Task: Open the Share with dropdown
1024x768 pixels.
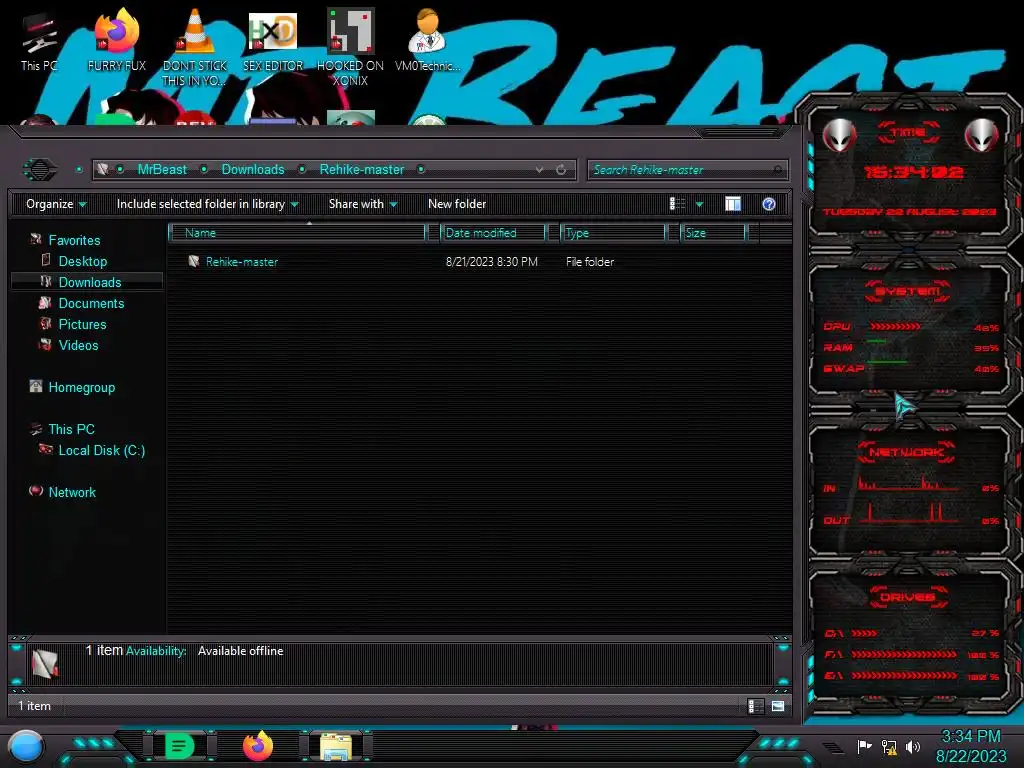Action: (363, 204)
